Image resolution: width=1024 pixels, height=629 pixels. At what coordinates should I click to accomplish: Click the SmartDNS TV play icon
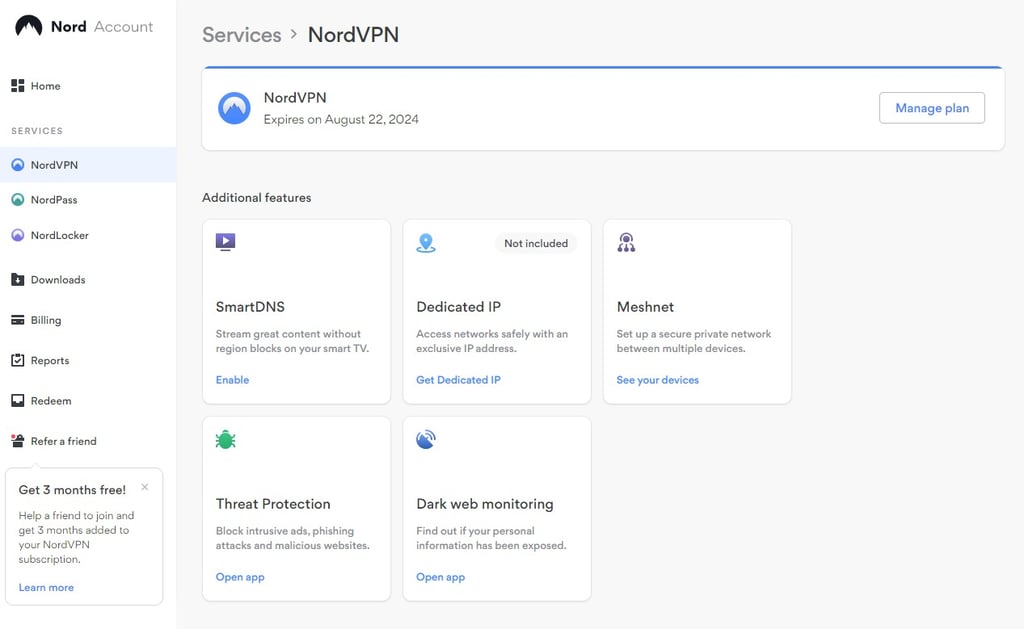225,242
